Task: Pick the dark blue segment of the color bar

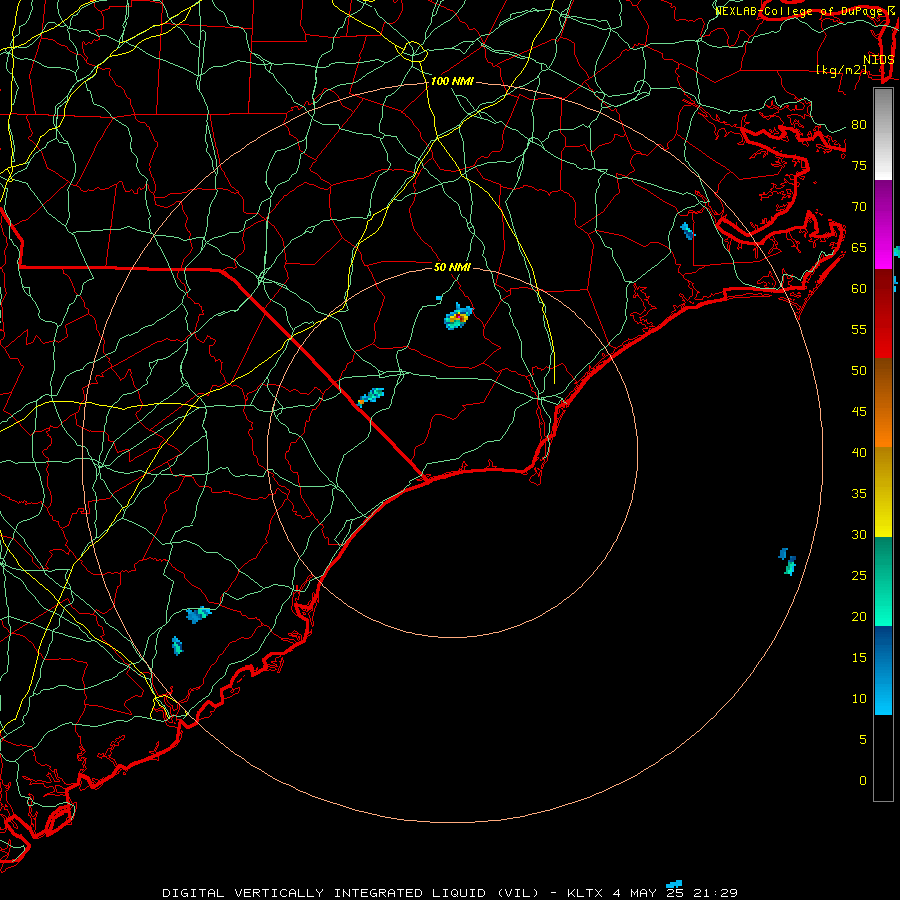Action: (883, 649)
